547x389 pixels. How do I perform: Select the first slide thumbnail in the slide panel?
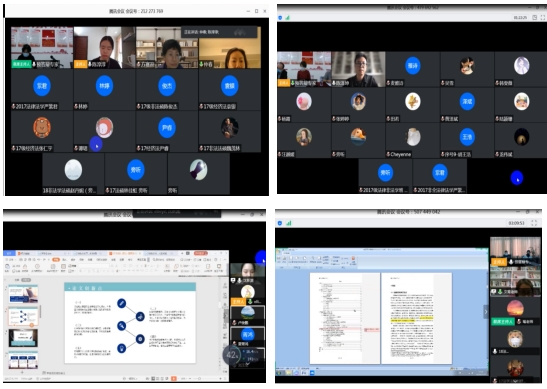[x=23, y=294]
